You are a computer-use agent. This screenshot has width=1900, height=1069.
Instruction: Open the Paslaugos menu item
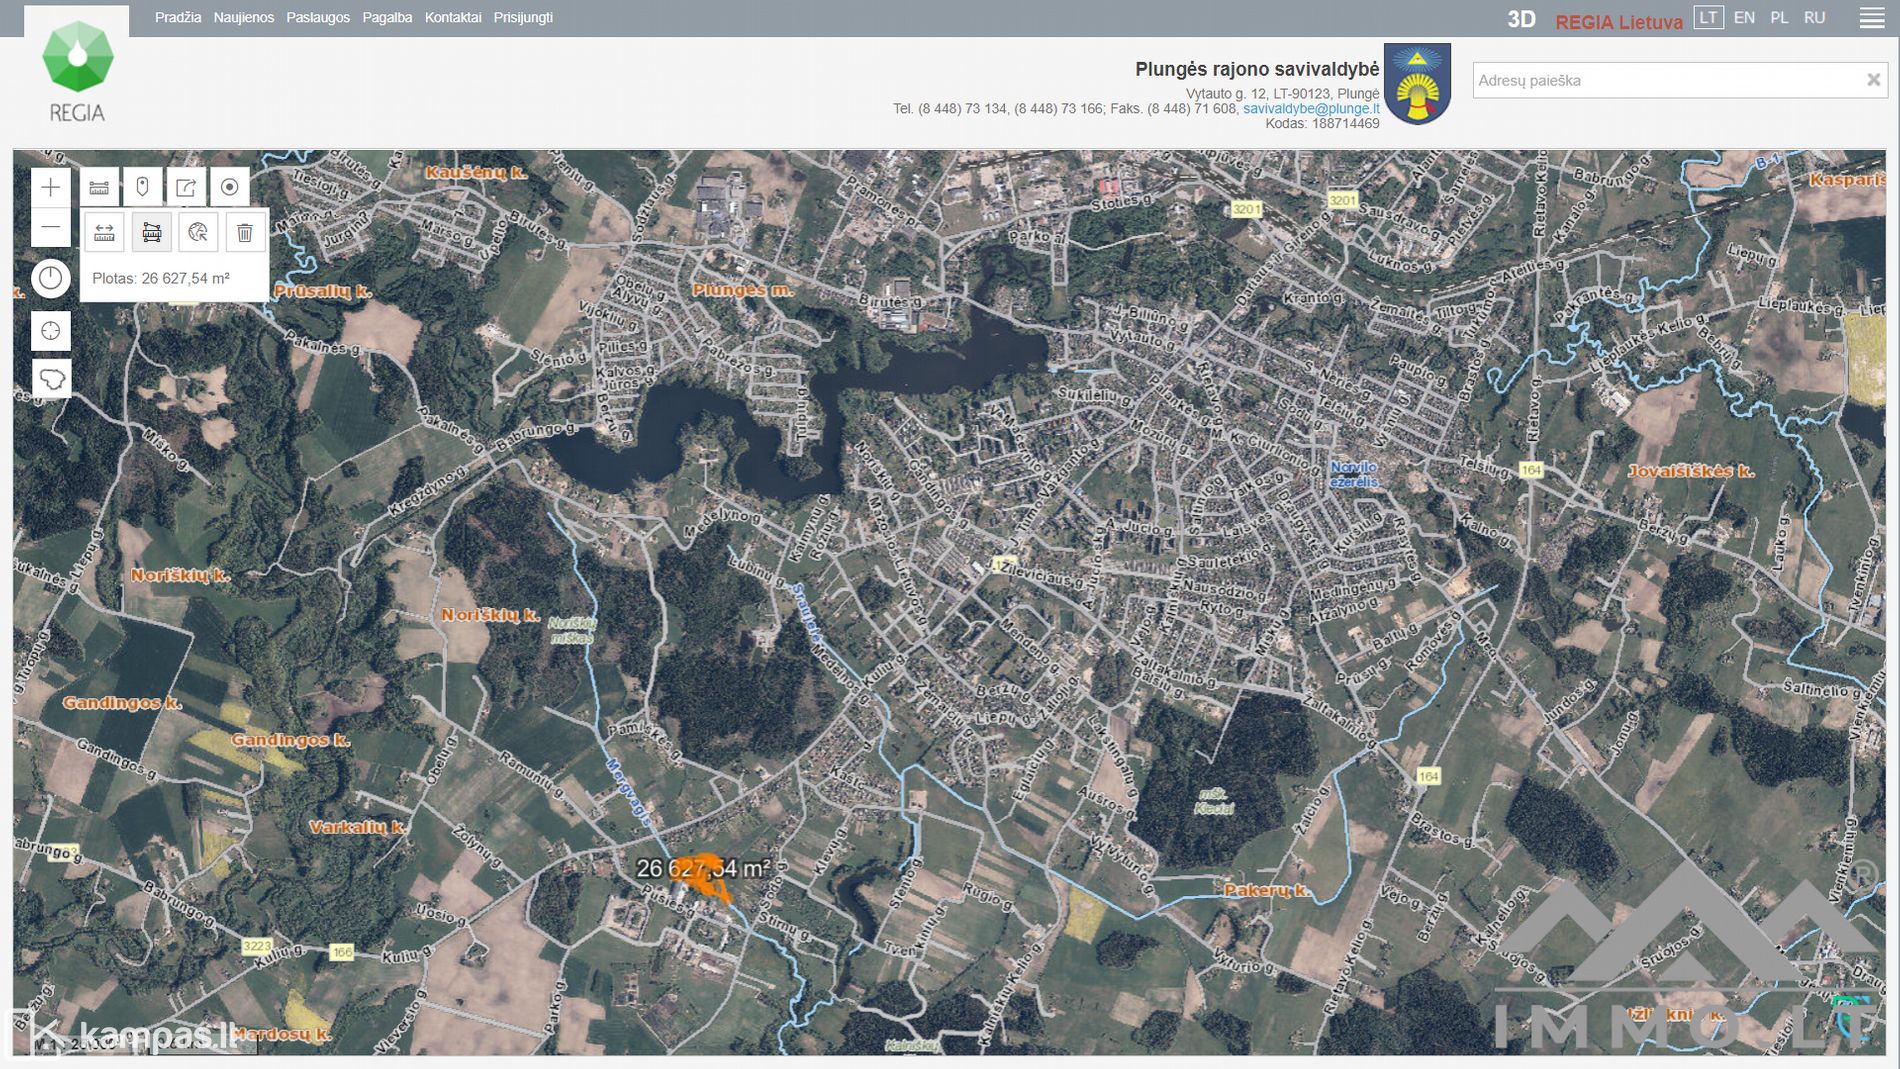(318, 18)
